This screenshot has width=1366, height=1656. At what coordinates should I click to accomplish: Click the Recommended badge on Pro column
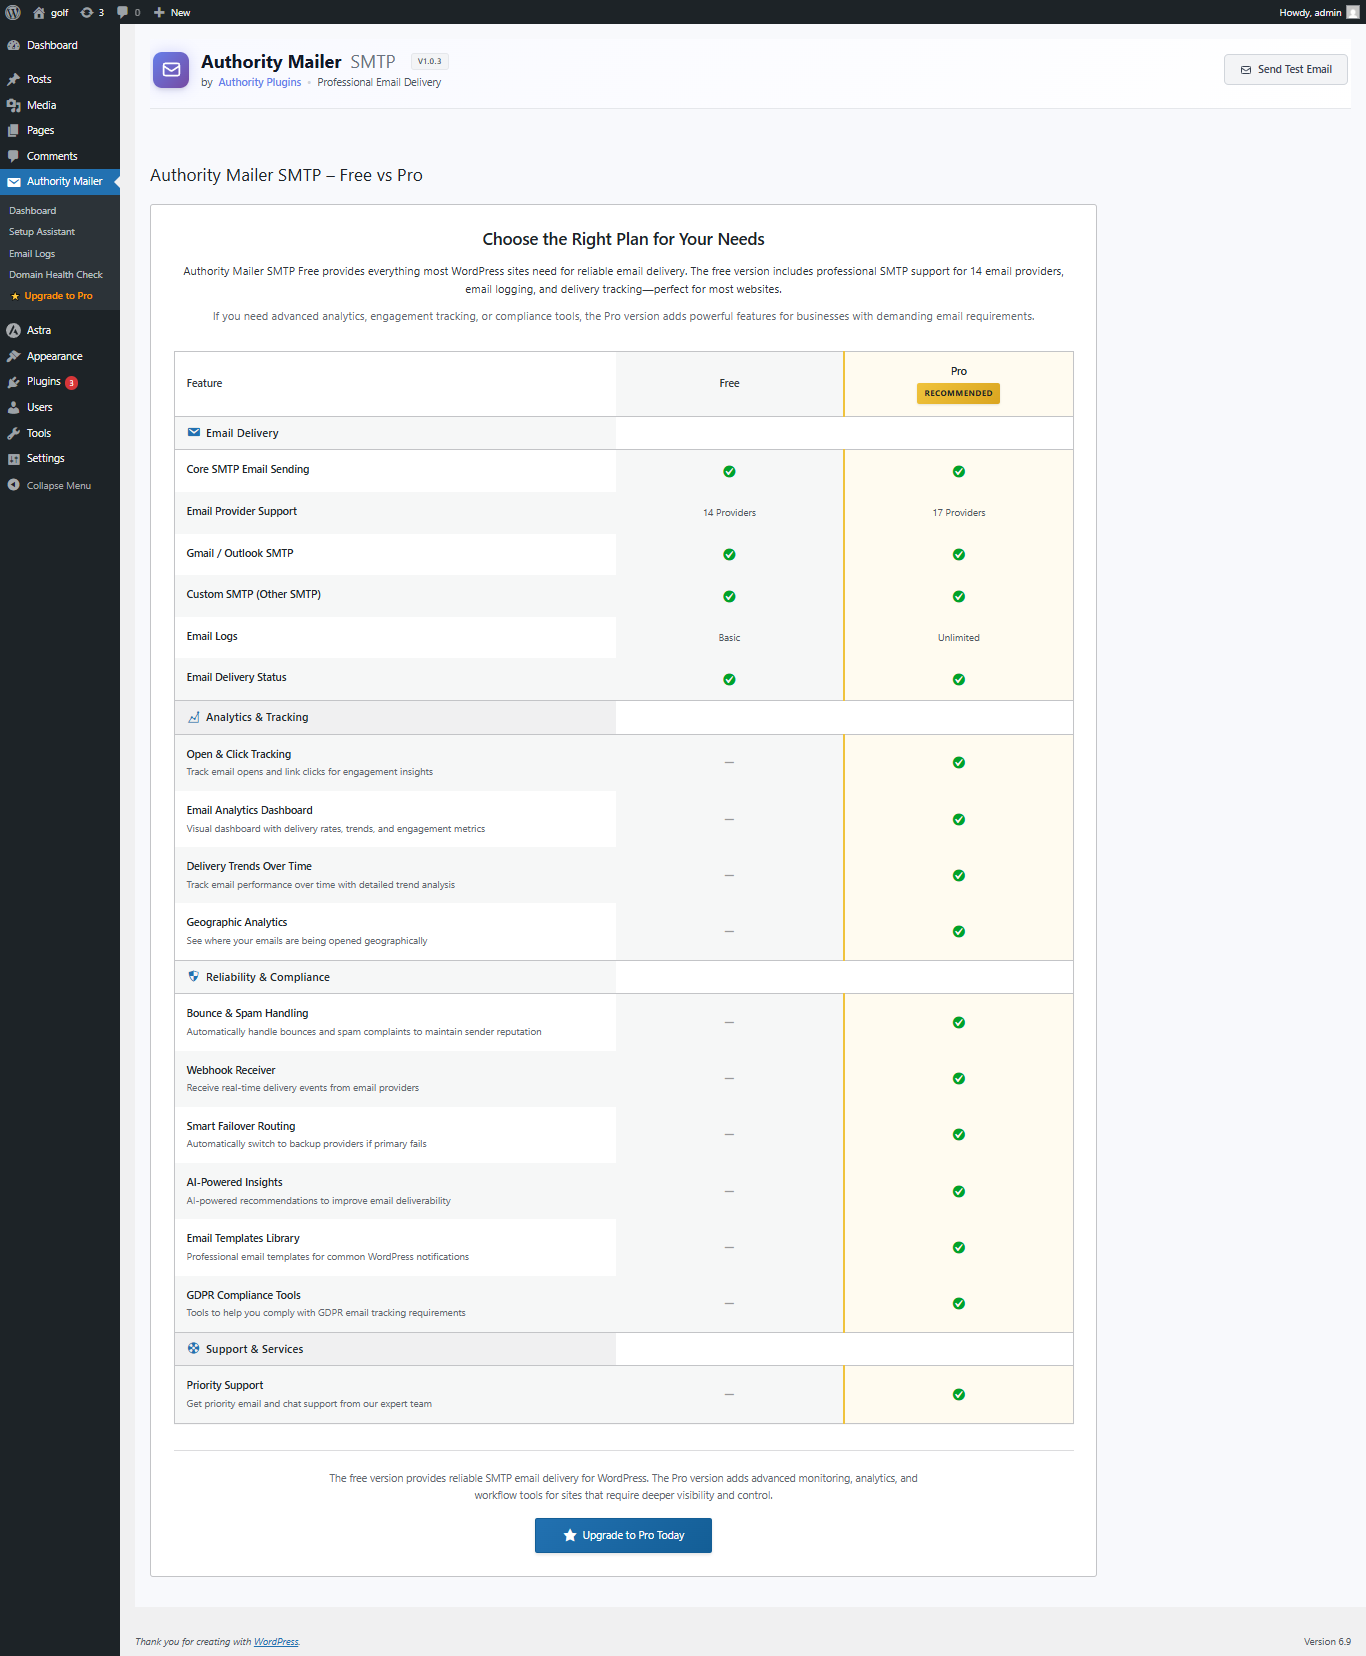[x=958, y=393]
